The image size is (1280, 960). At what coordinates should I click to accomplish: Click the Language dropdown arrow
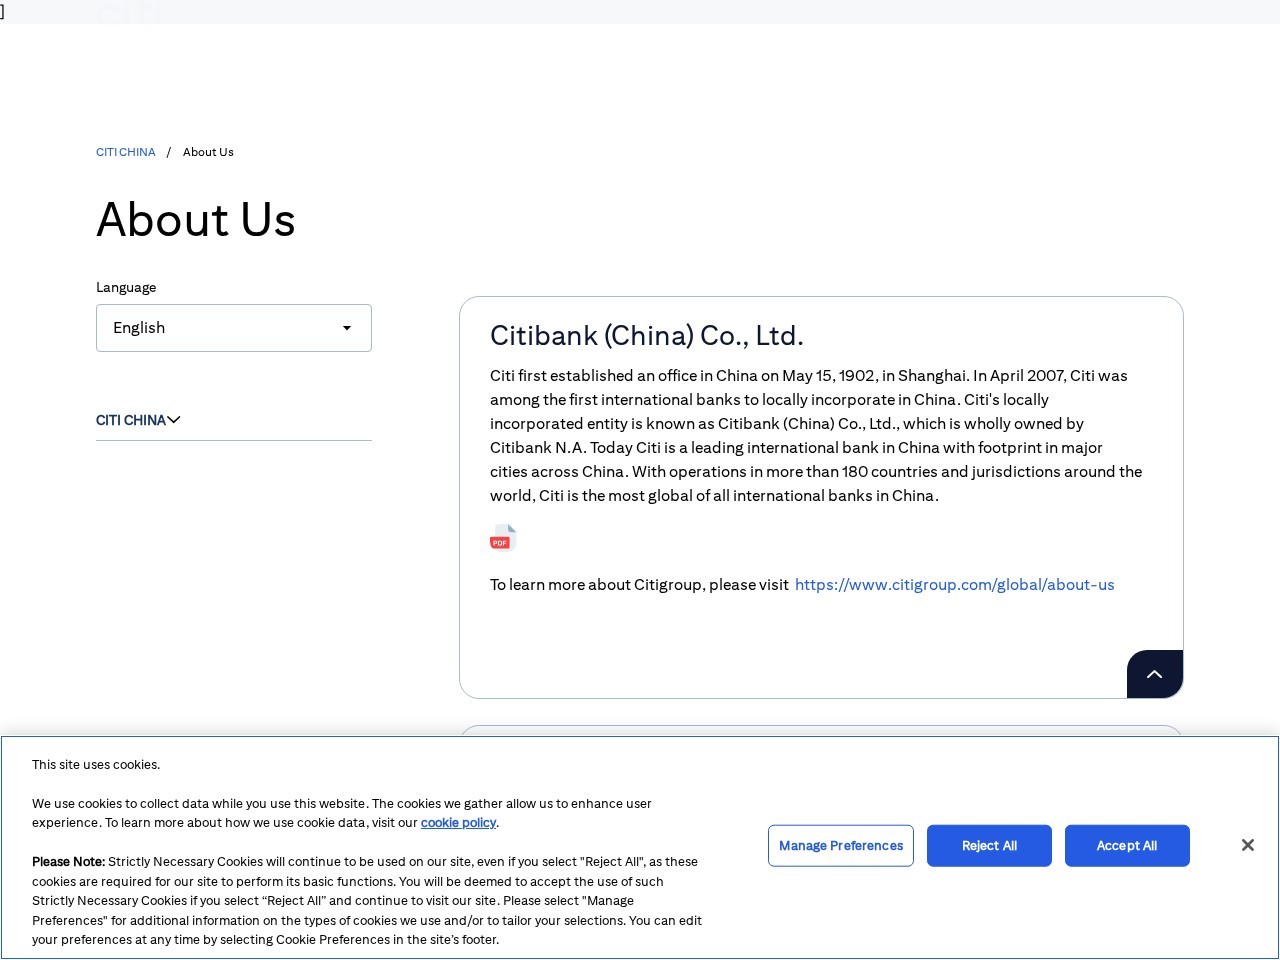point(347,328)
